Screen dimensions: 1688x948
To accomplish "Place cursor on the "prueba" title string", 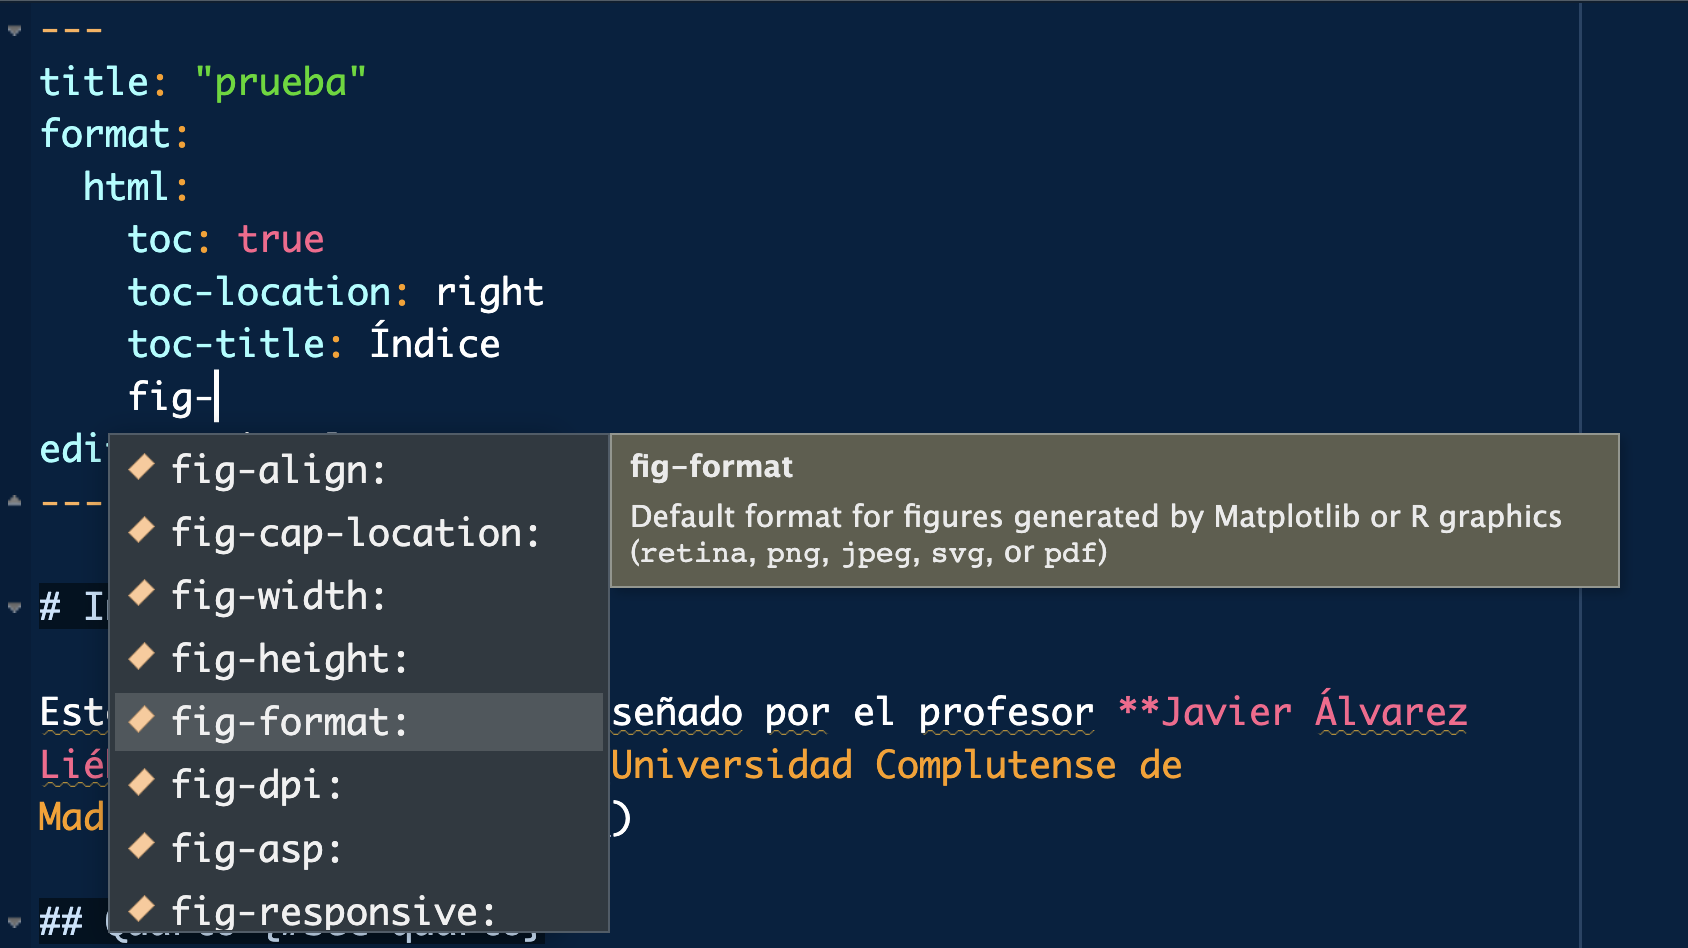I will click(x=281, y=82).
